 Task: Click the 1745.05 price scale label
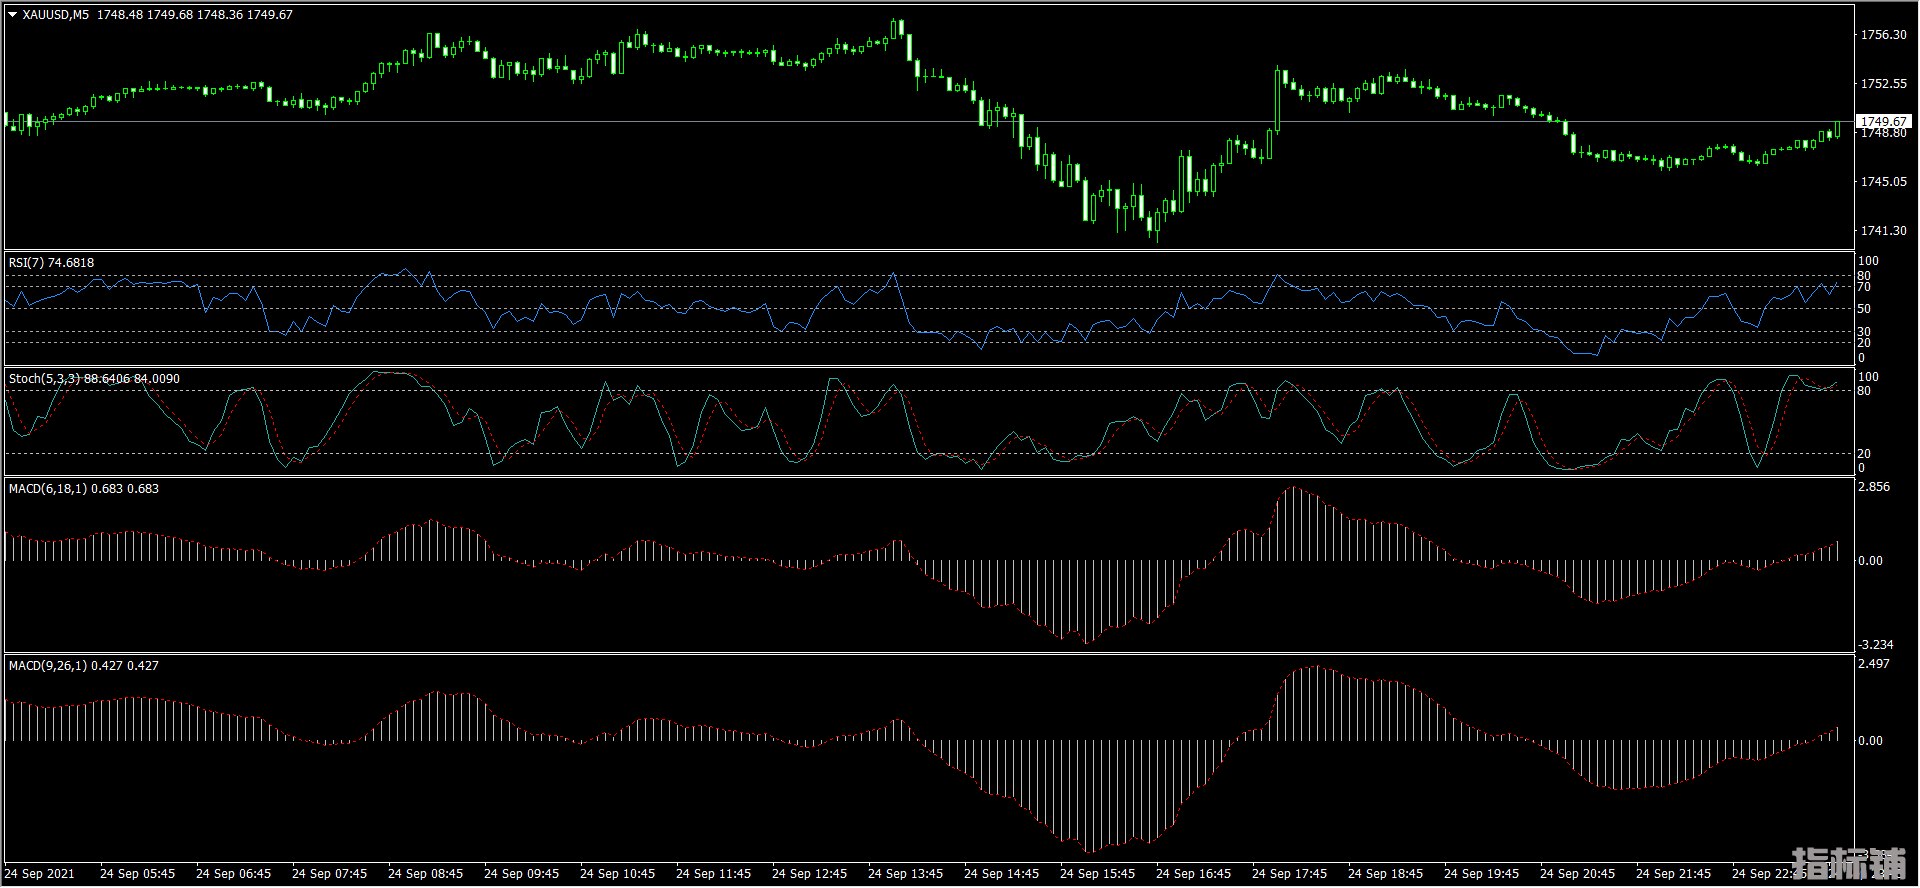point(1883,182)
